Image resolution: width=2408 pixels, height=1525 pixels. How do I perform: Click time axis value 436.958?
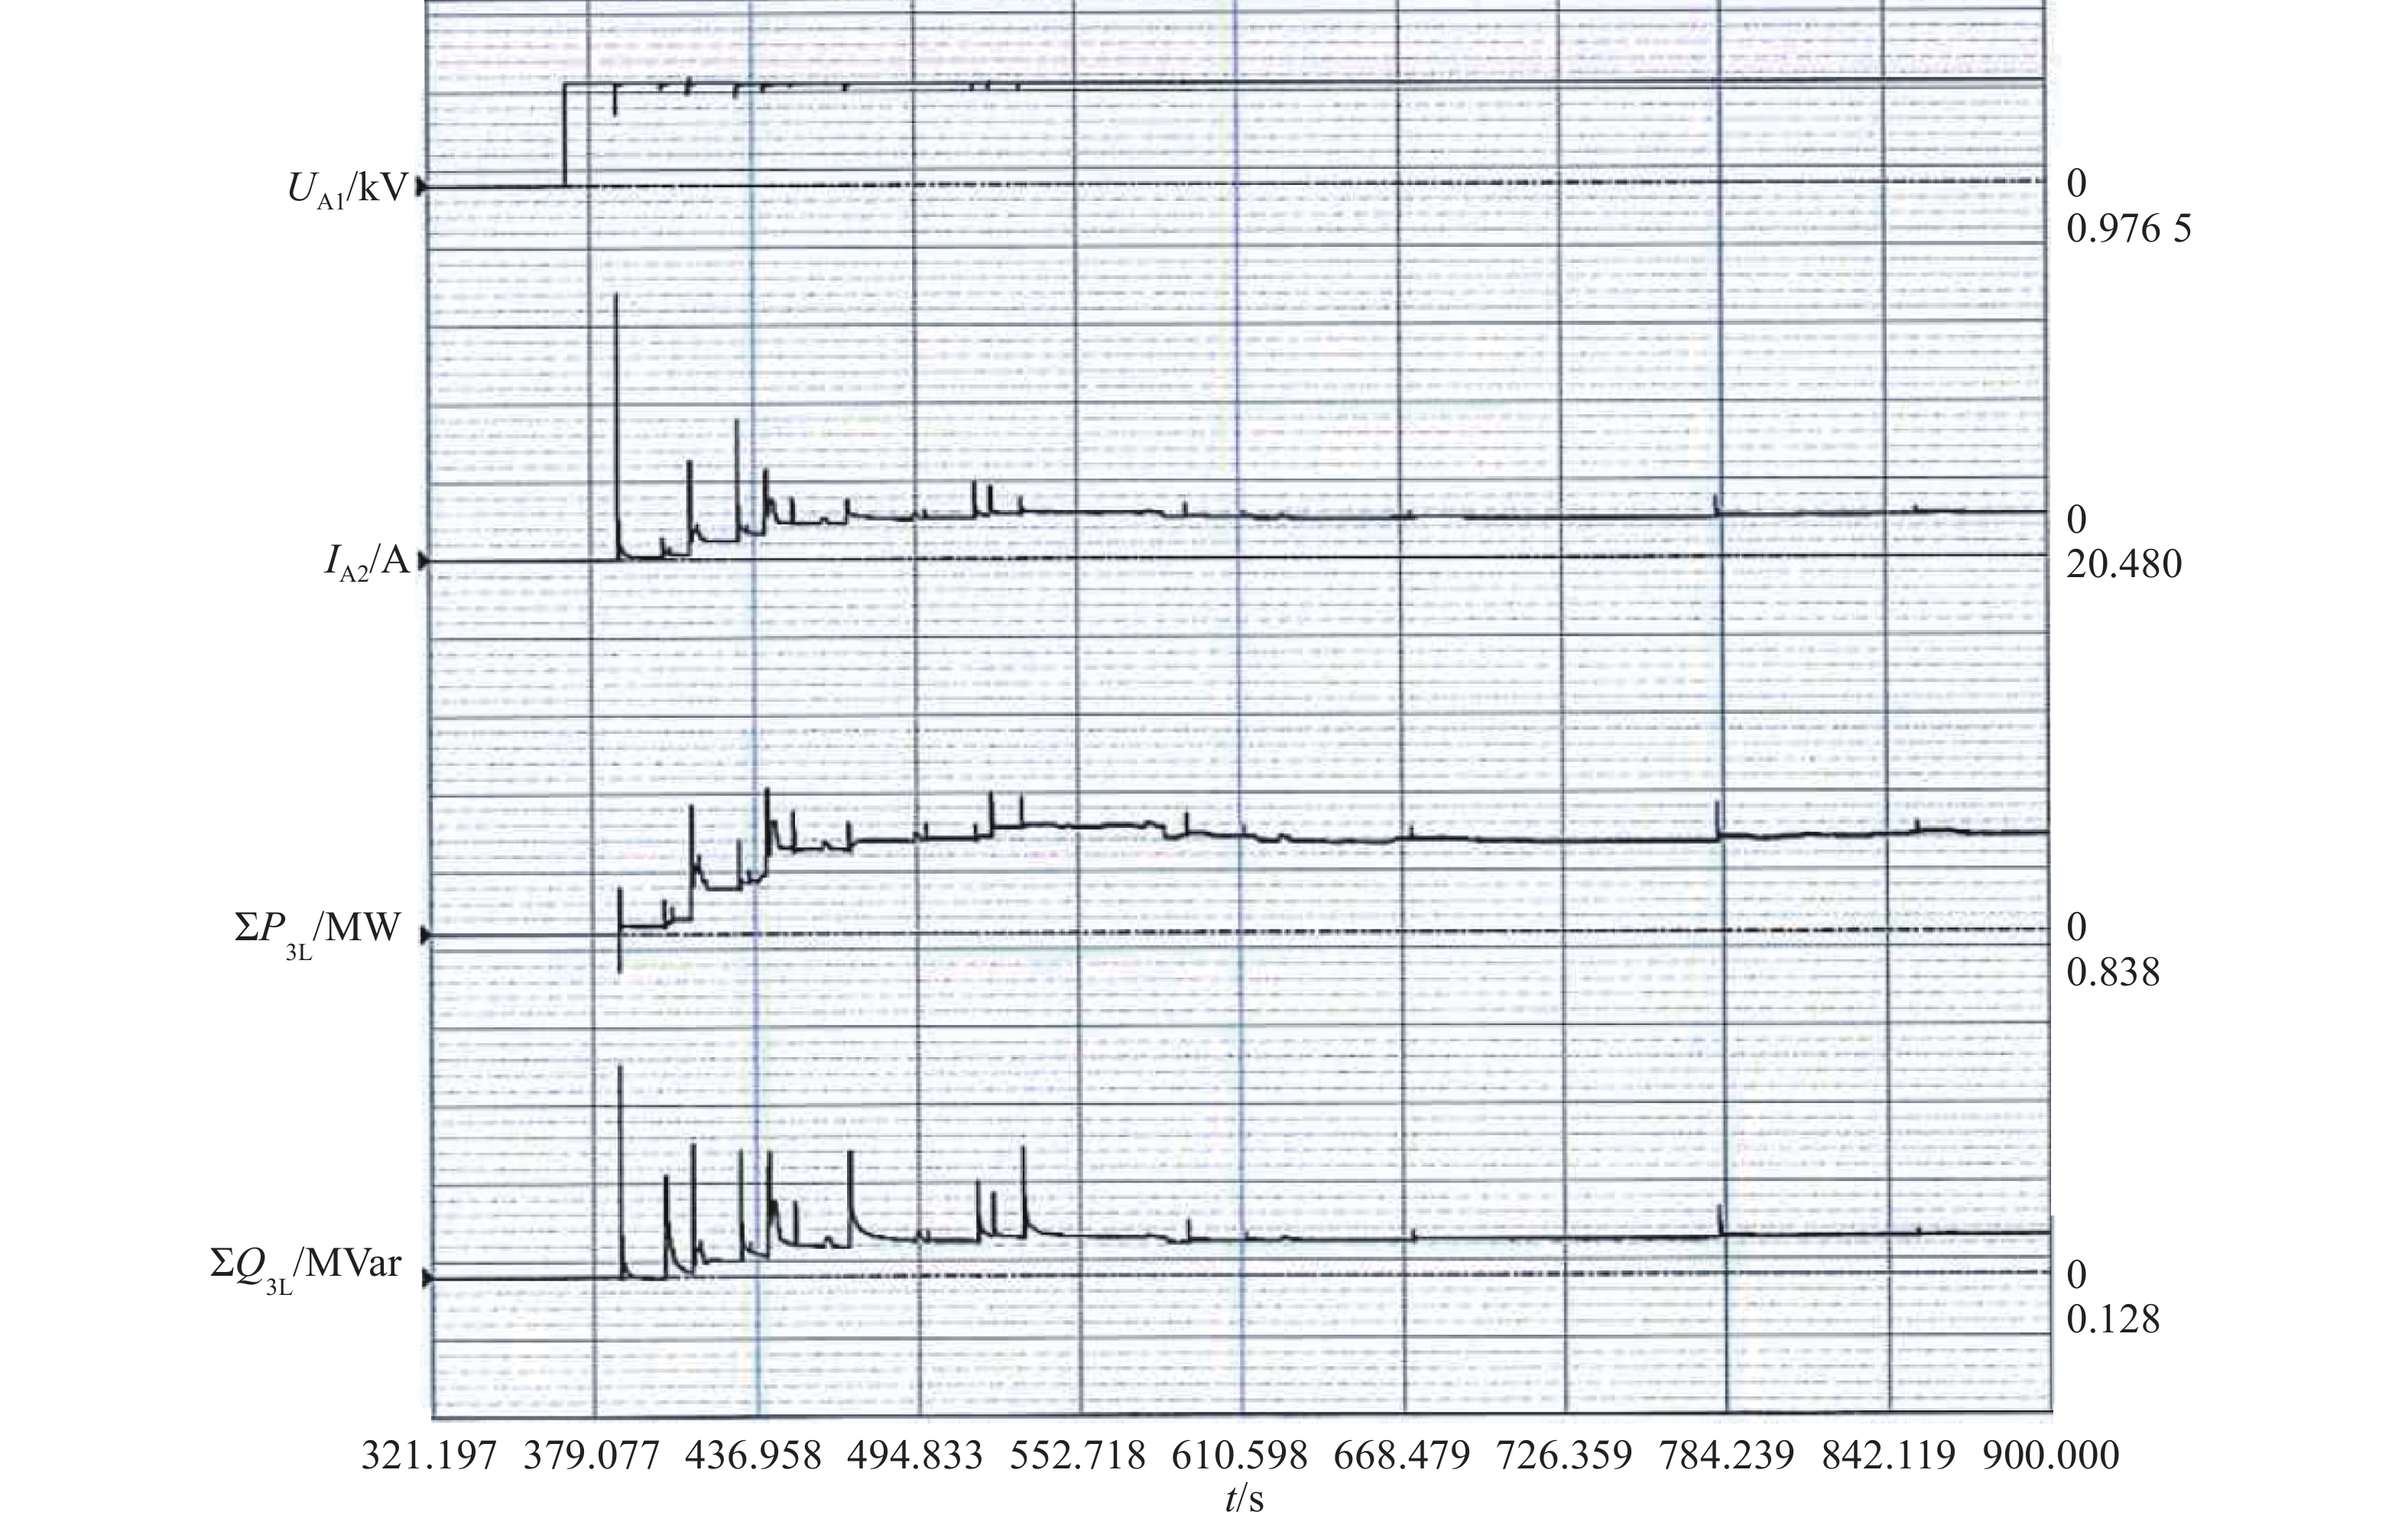[x=753, y=1456]
